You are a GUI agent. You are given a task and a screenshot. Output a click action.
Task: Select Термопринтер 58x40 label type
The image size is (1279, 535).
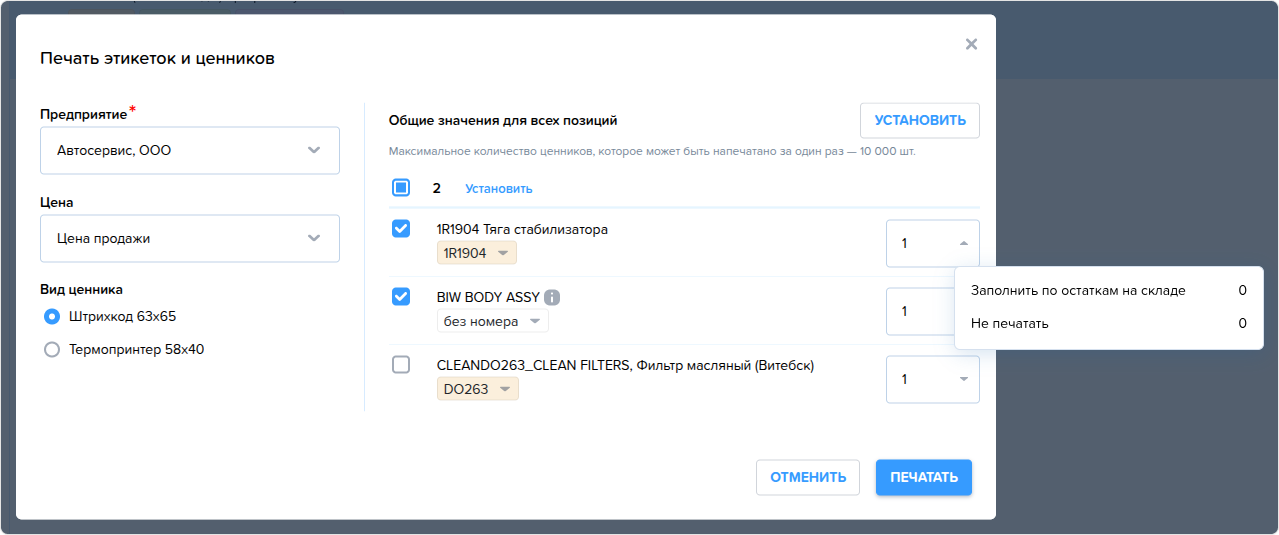tap(52, 350)
